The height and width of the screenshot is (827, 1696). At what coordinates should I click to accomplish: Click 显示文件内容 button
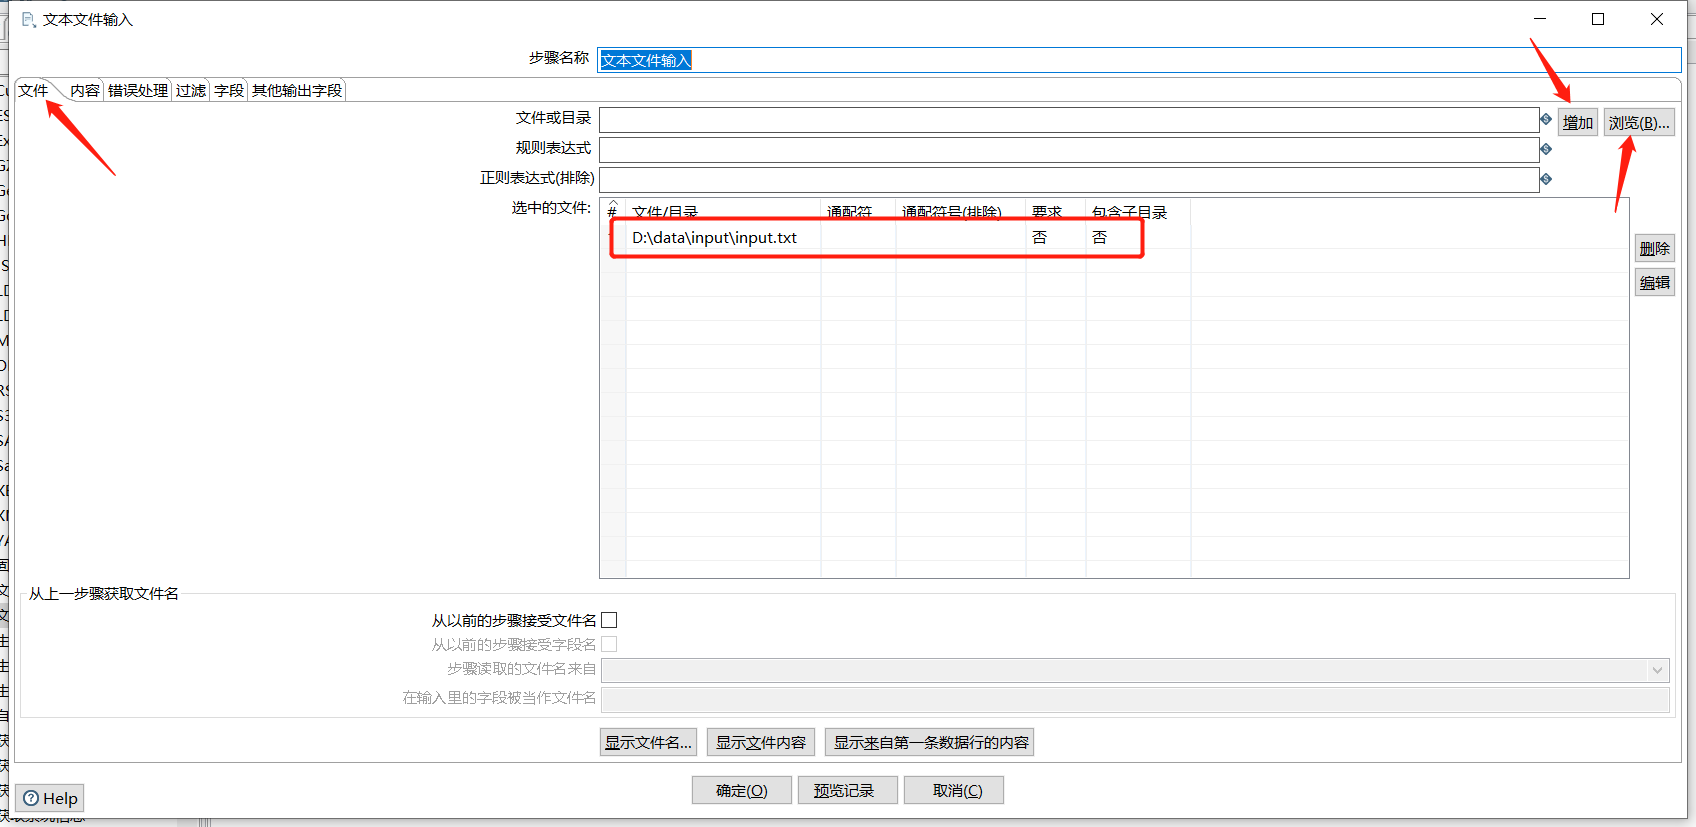[x=761, y=742]
